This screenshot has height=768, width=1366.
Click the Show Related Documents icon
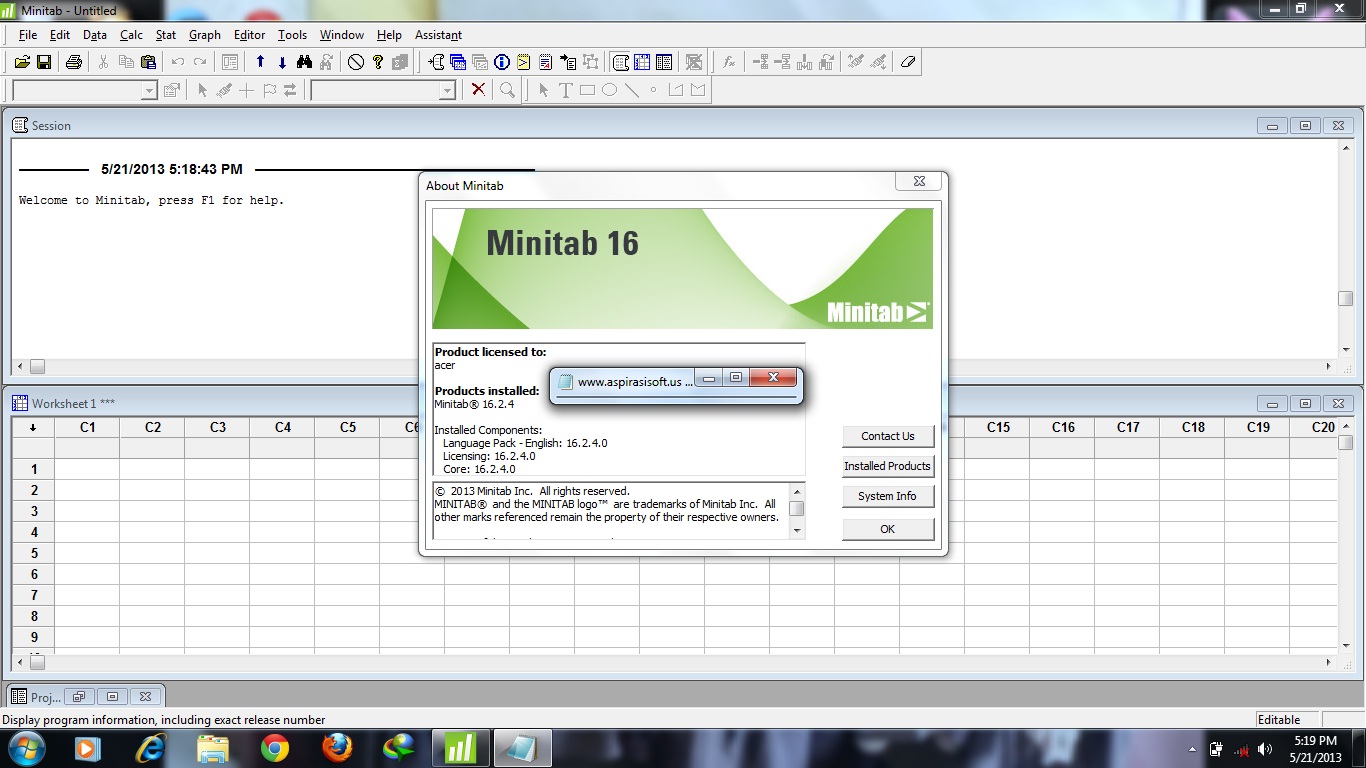tap(568, 62)
